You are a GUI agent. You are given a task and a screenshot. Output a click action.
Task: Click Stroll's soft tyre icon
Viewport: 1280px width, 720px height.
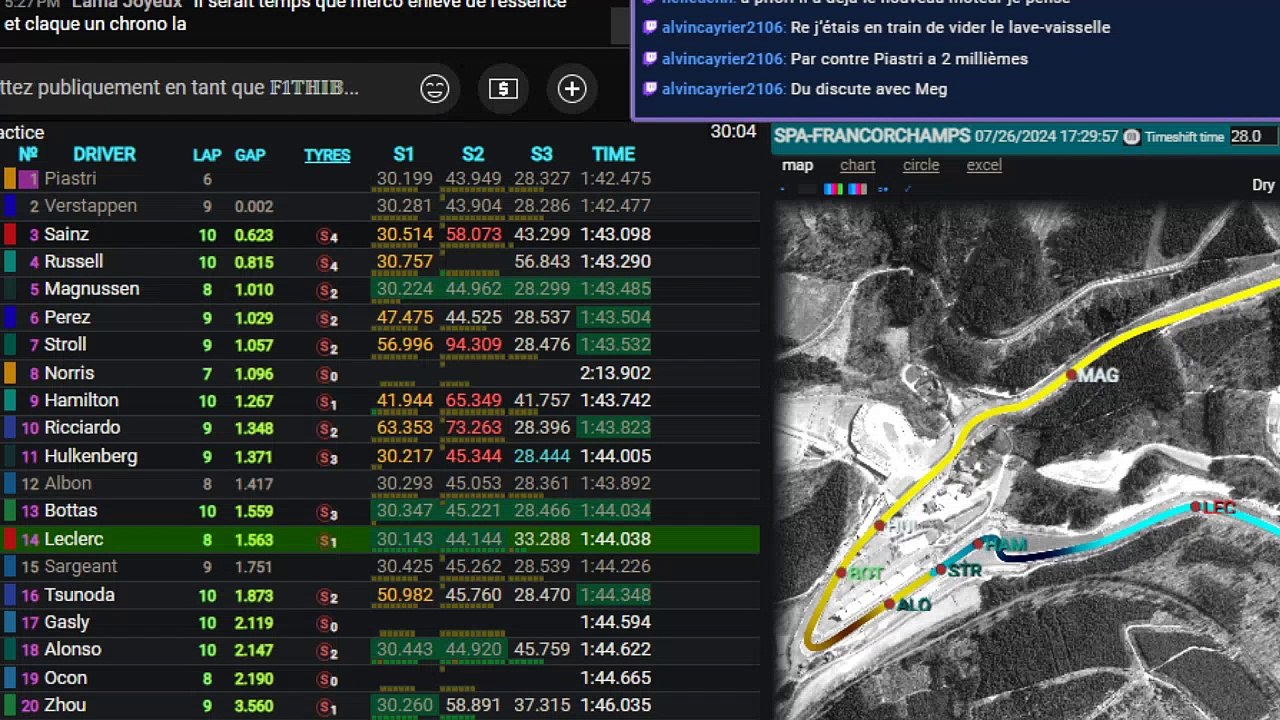click(x=327, y=346)
